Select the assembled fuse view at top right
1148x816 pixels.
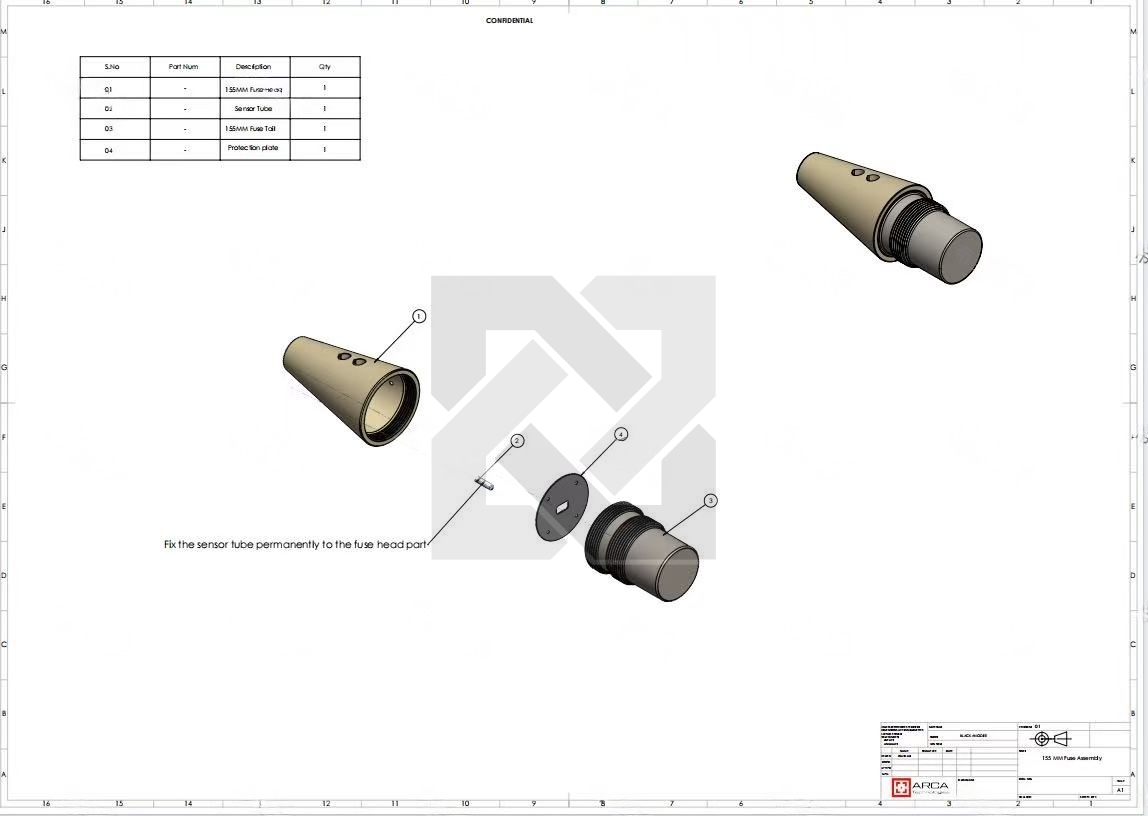[888, 215]
